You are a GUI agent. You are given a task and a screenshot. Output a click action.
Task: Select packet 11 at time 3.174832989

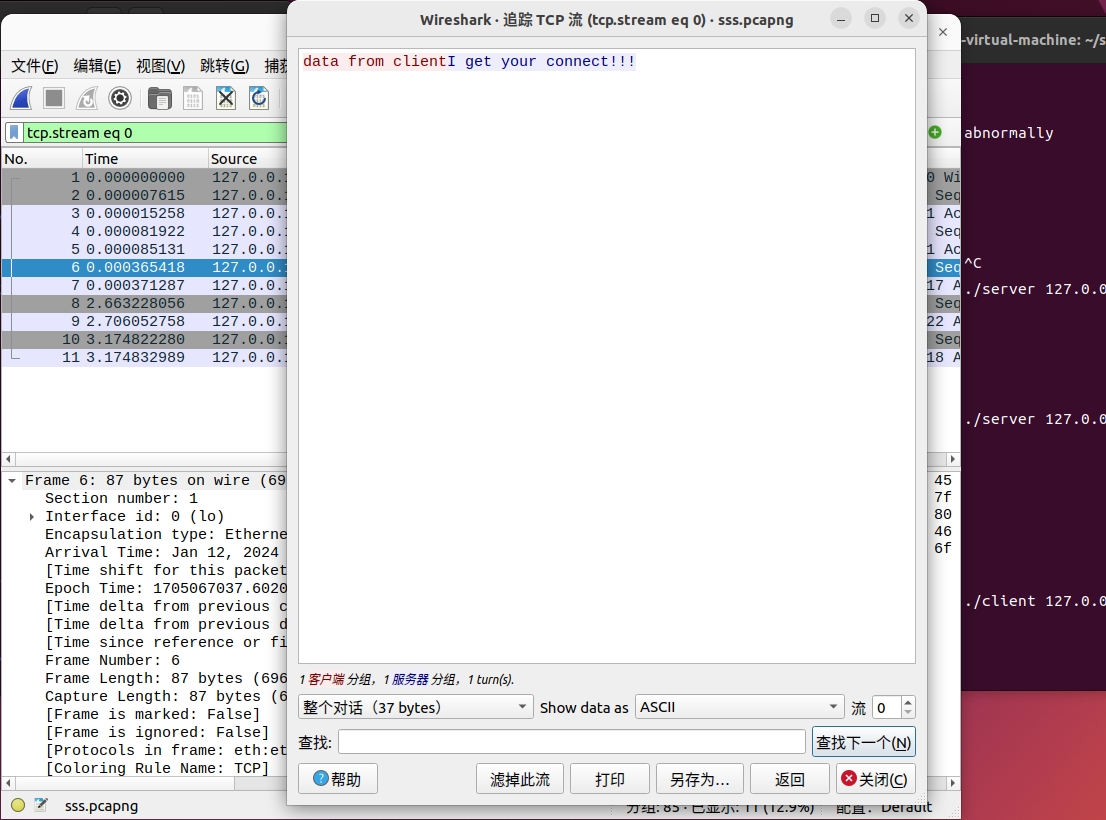144,357
